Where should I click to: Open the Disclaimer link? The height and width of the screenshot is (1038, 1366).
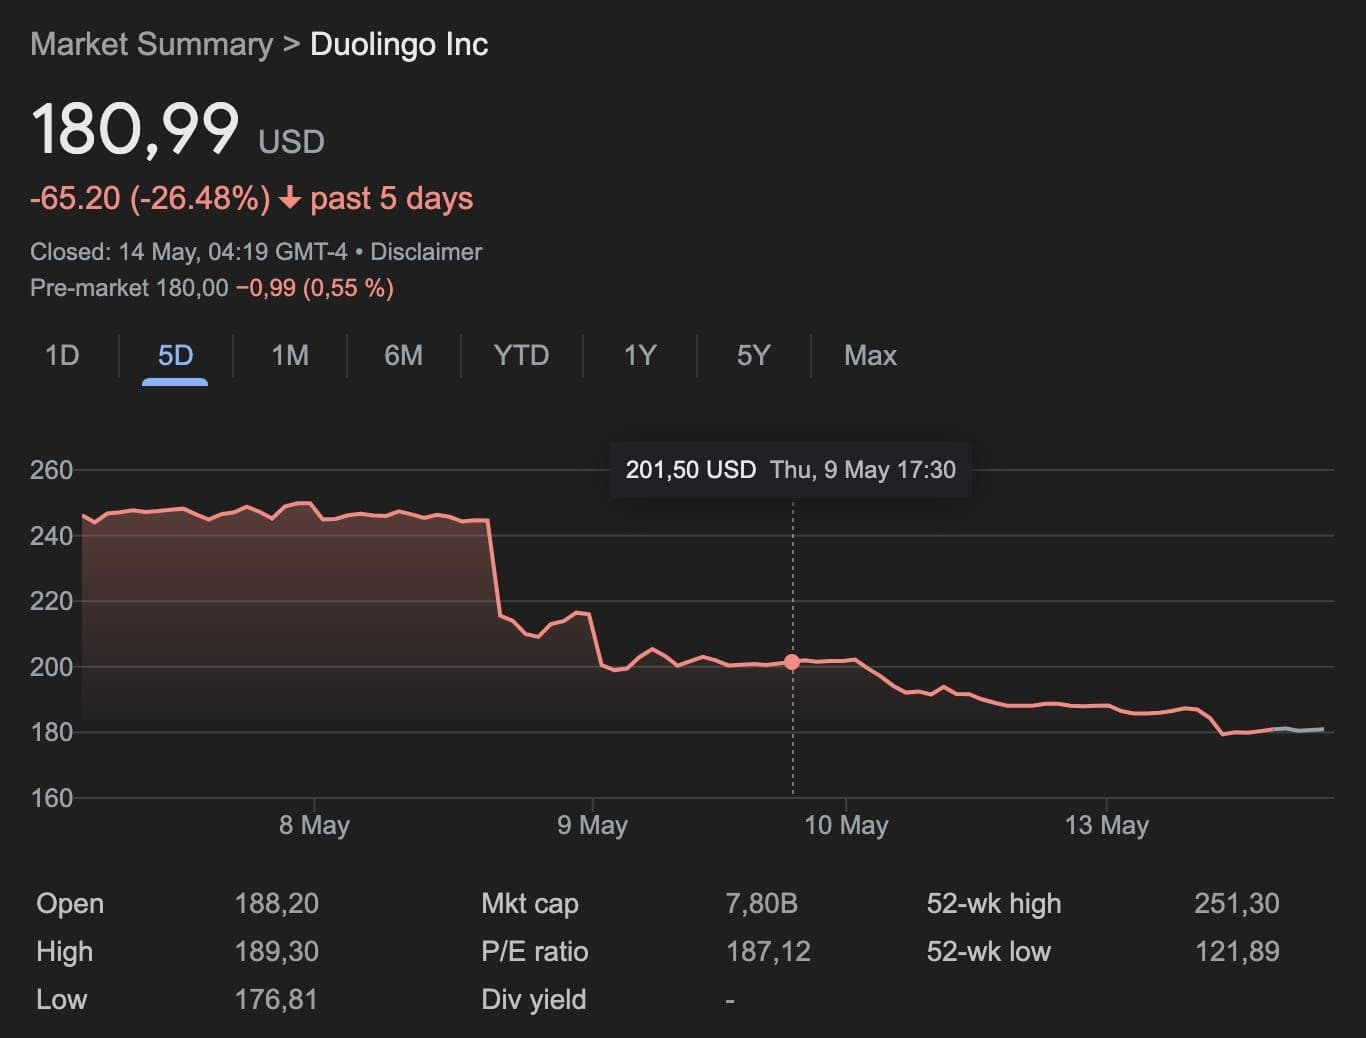point(426,252)
